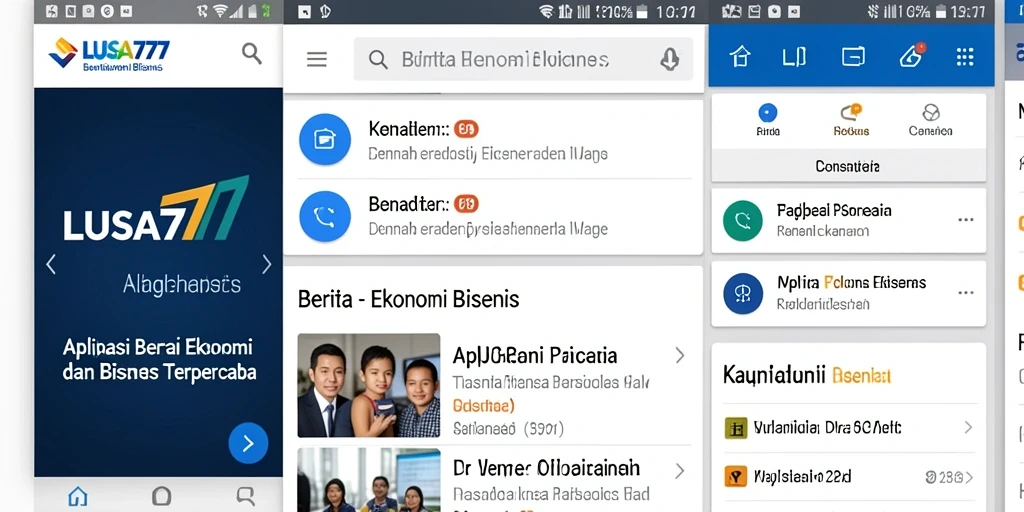Tap the LD icon in blue toolbar
This screenshot has width=1024, height=512.
[x=793, y=57]
